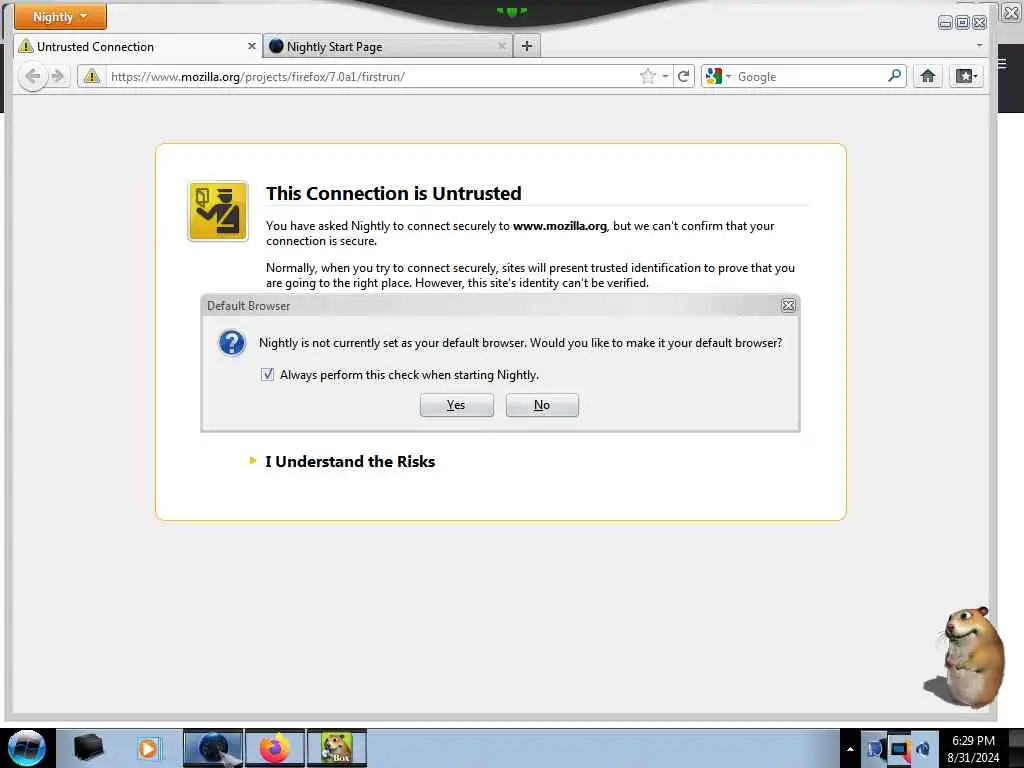Bookmark this page with the star icon
The height and width of the screenshot is (768, 1024).
tap(647, 76)
